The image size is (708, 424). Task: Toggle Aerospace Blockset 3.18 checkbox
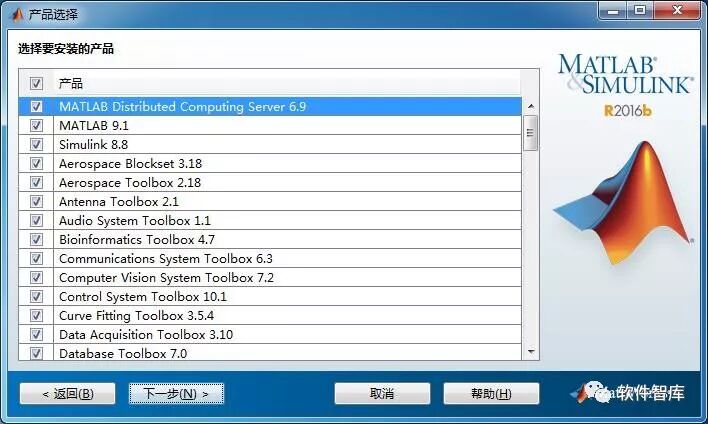(36, 163)
